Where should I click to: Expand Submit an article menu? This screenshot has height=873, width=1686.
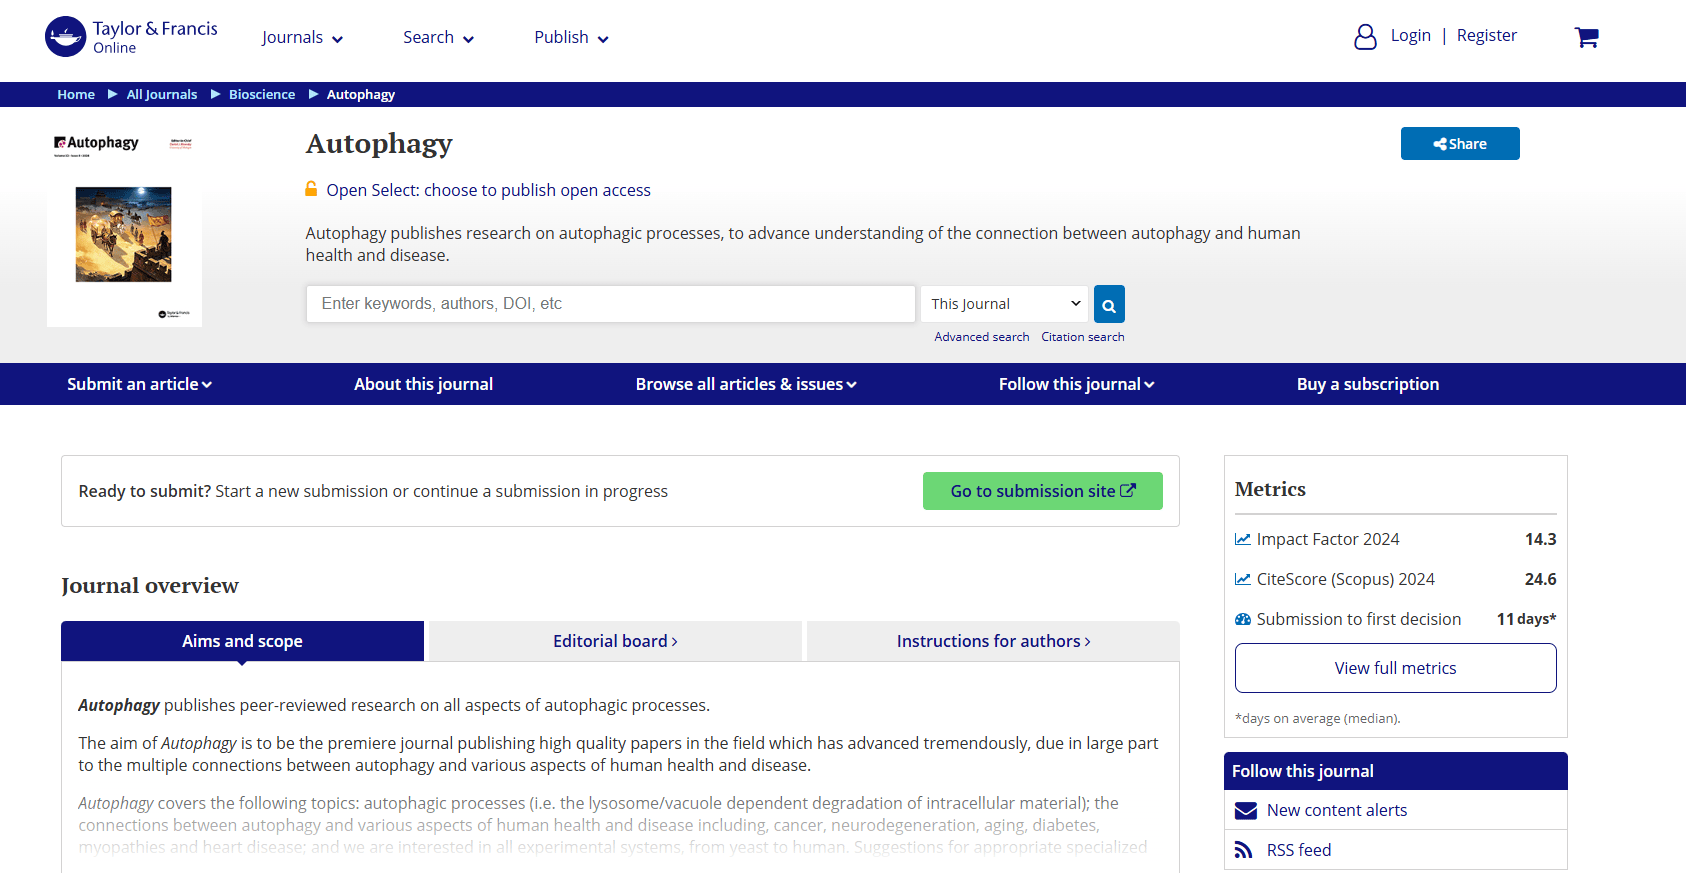click(x=139, y=384)
